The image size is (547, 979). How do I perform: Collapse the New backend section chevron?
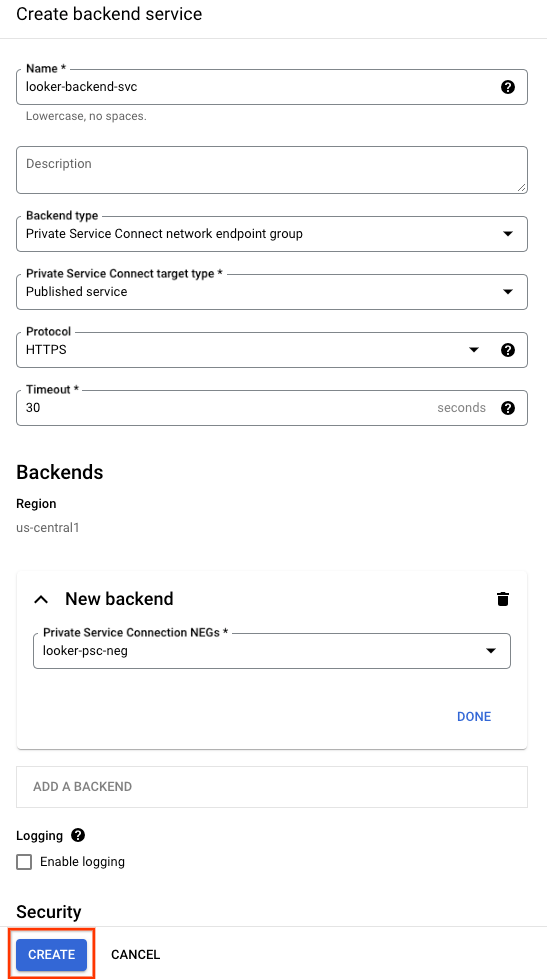(x=41, y=599)
